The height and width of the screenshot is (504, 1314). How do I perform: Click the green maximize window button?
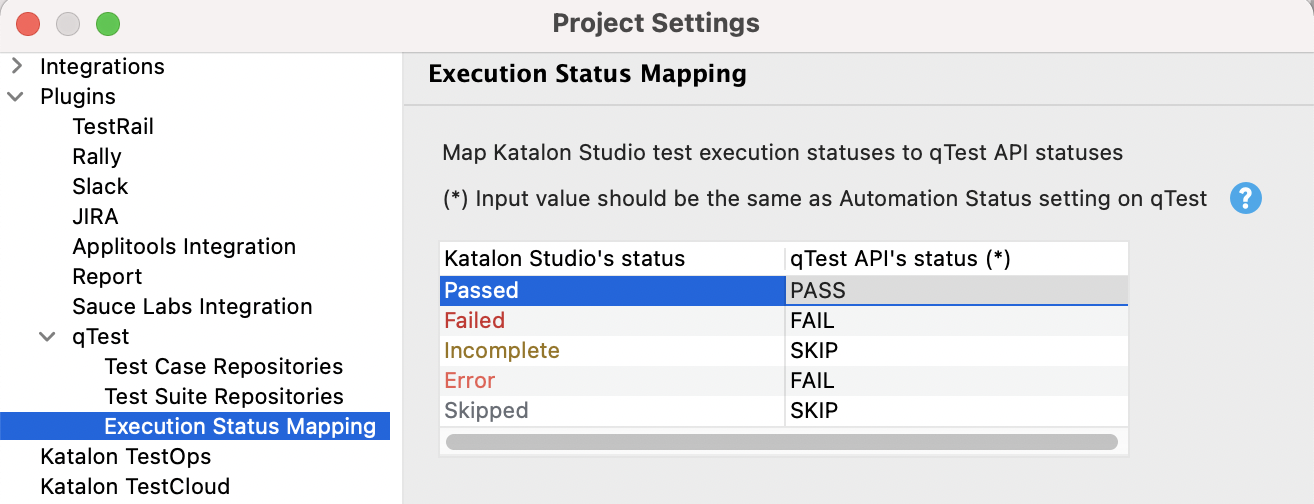pos(107,23)
